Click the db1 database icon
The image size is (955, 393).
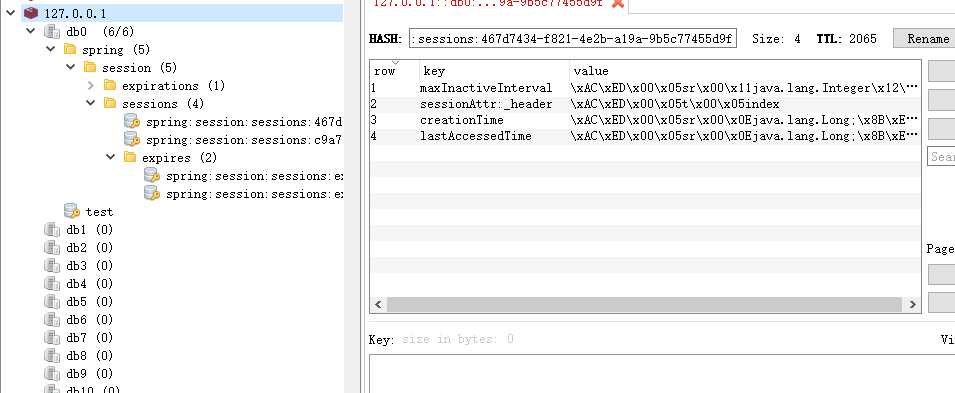[x=52, y=230]
